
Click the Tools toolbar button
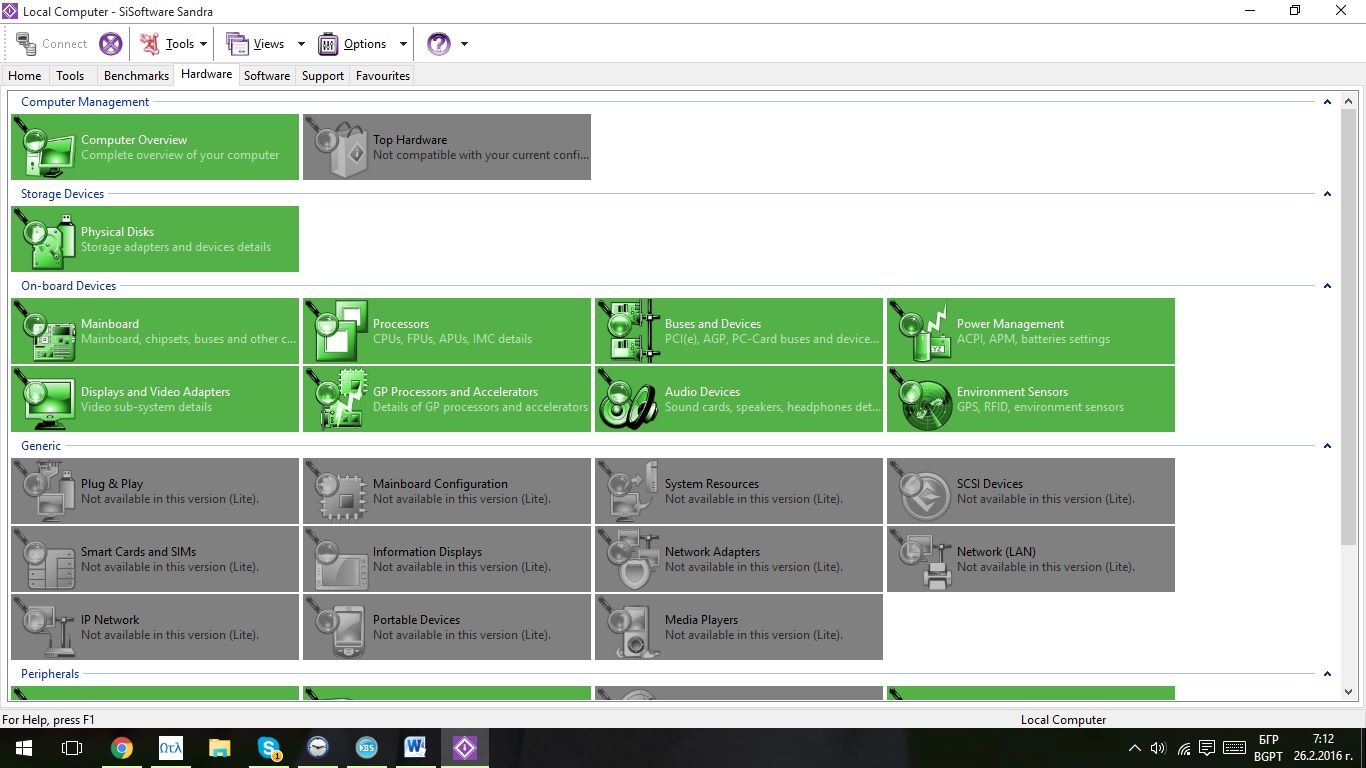pyautogui.click(x=168, y=44)
